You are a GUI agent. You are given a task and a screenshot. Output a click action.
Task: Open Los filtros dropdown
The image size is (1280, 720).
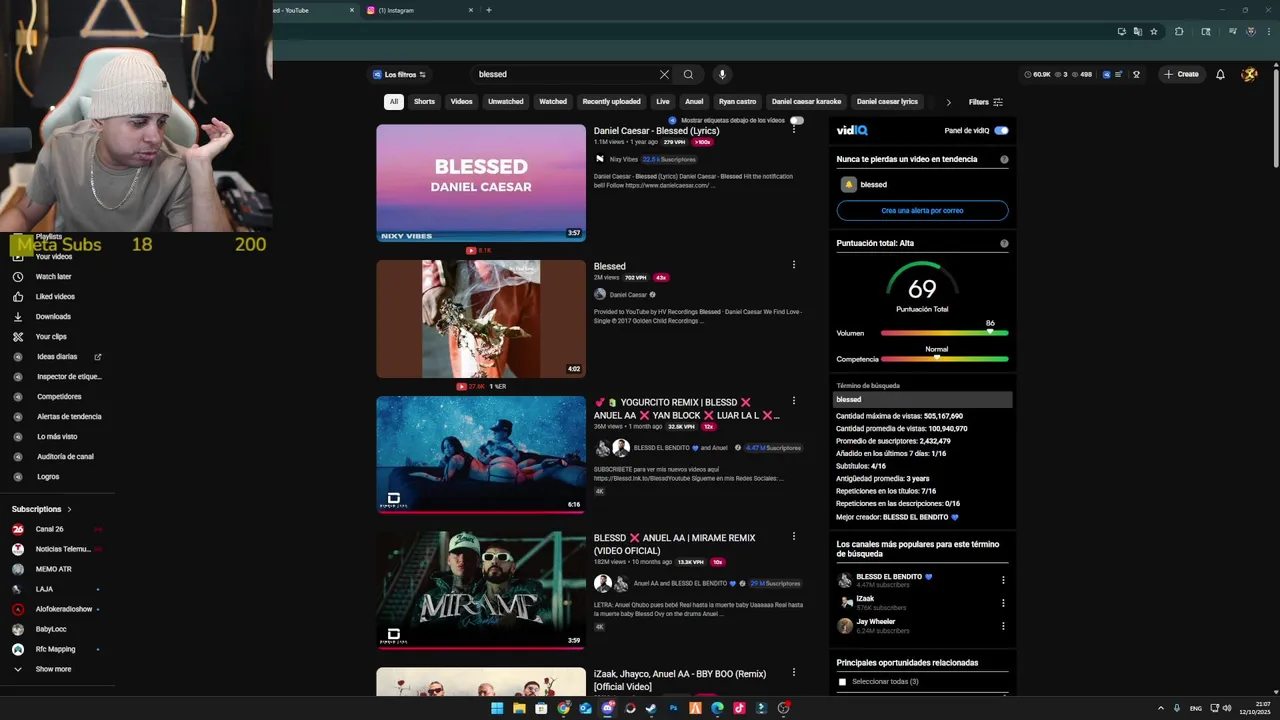[x=400, y=74]
